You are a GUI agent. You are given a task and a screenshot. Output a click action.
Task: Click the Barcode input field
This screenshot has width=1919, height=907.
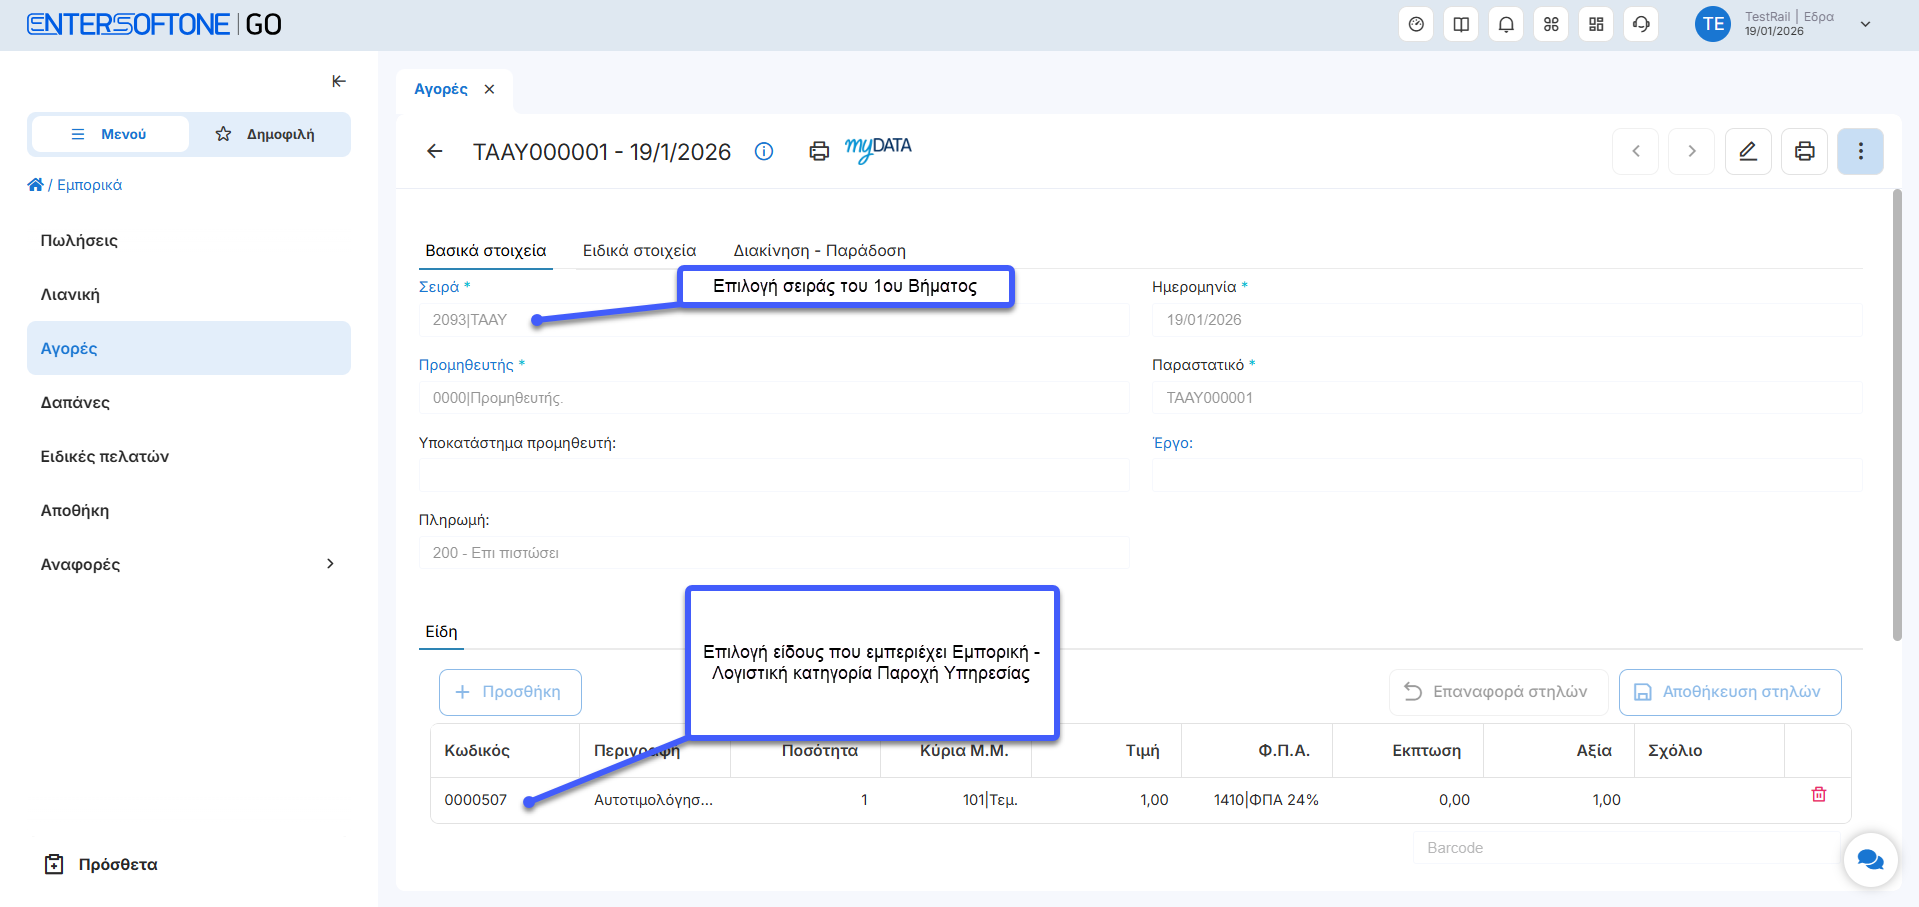1625,848
